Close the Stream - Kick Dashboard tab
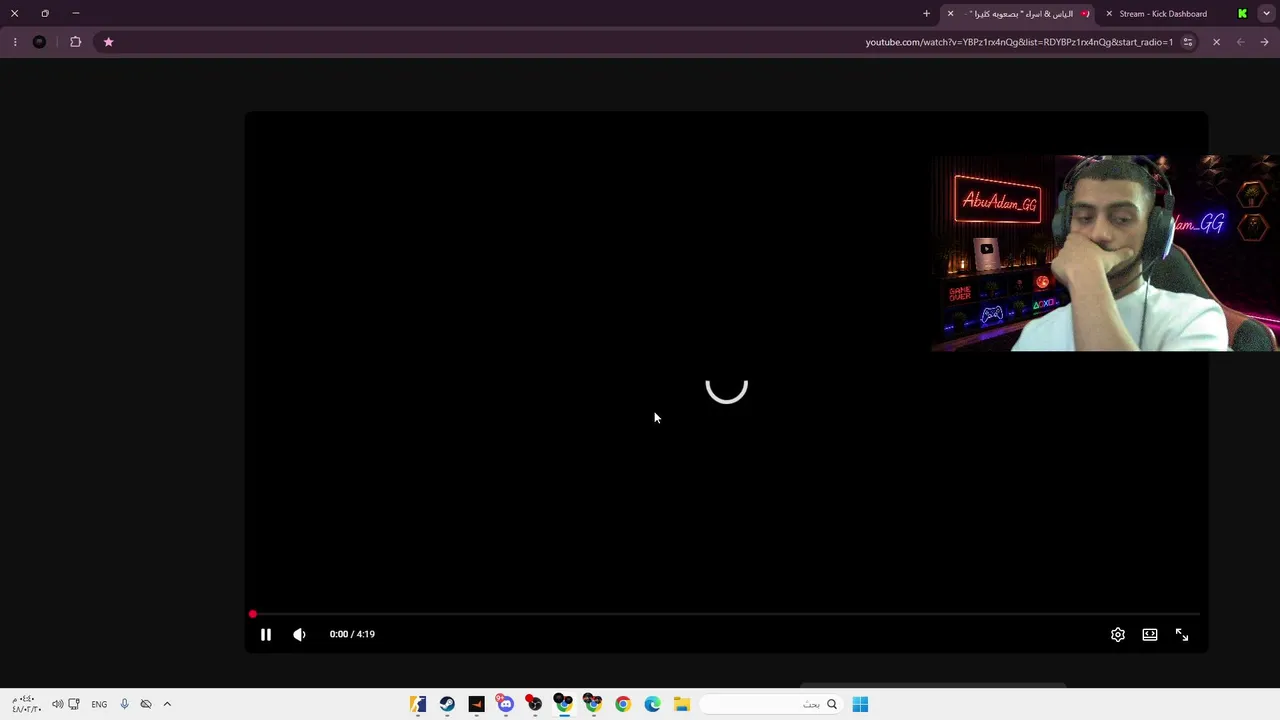This screenshot has width=1280, height=720. 1109,14
